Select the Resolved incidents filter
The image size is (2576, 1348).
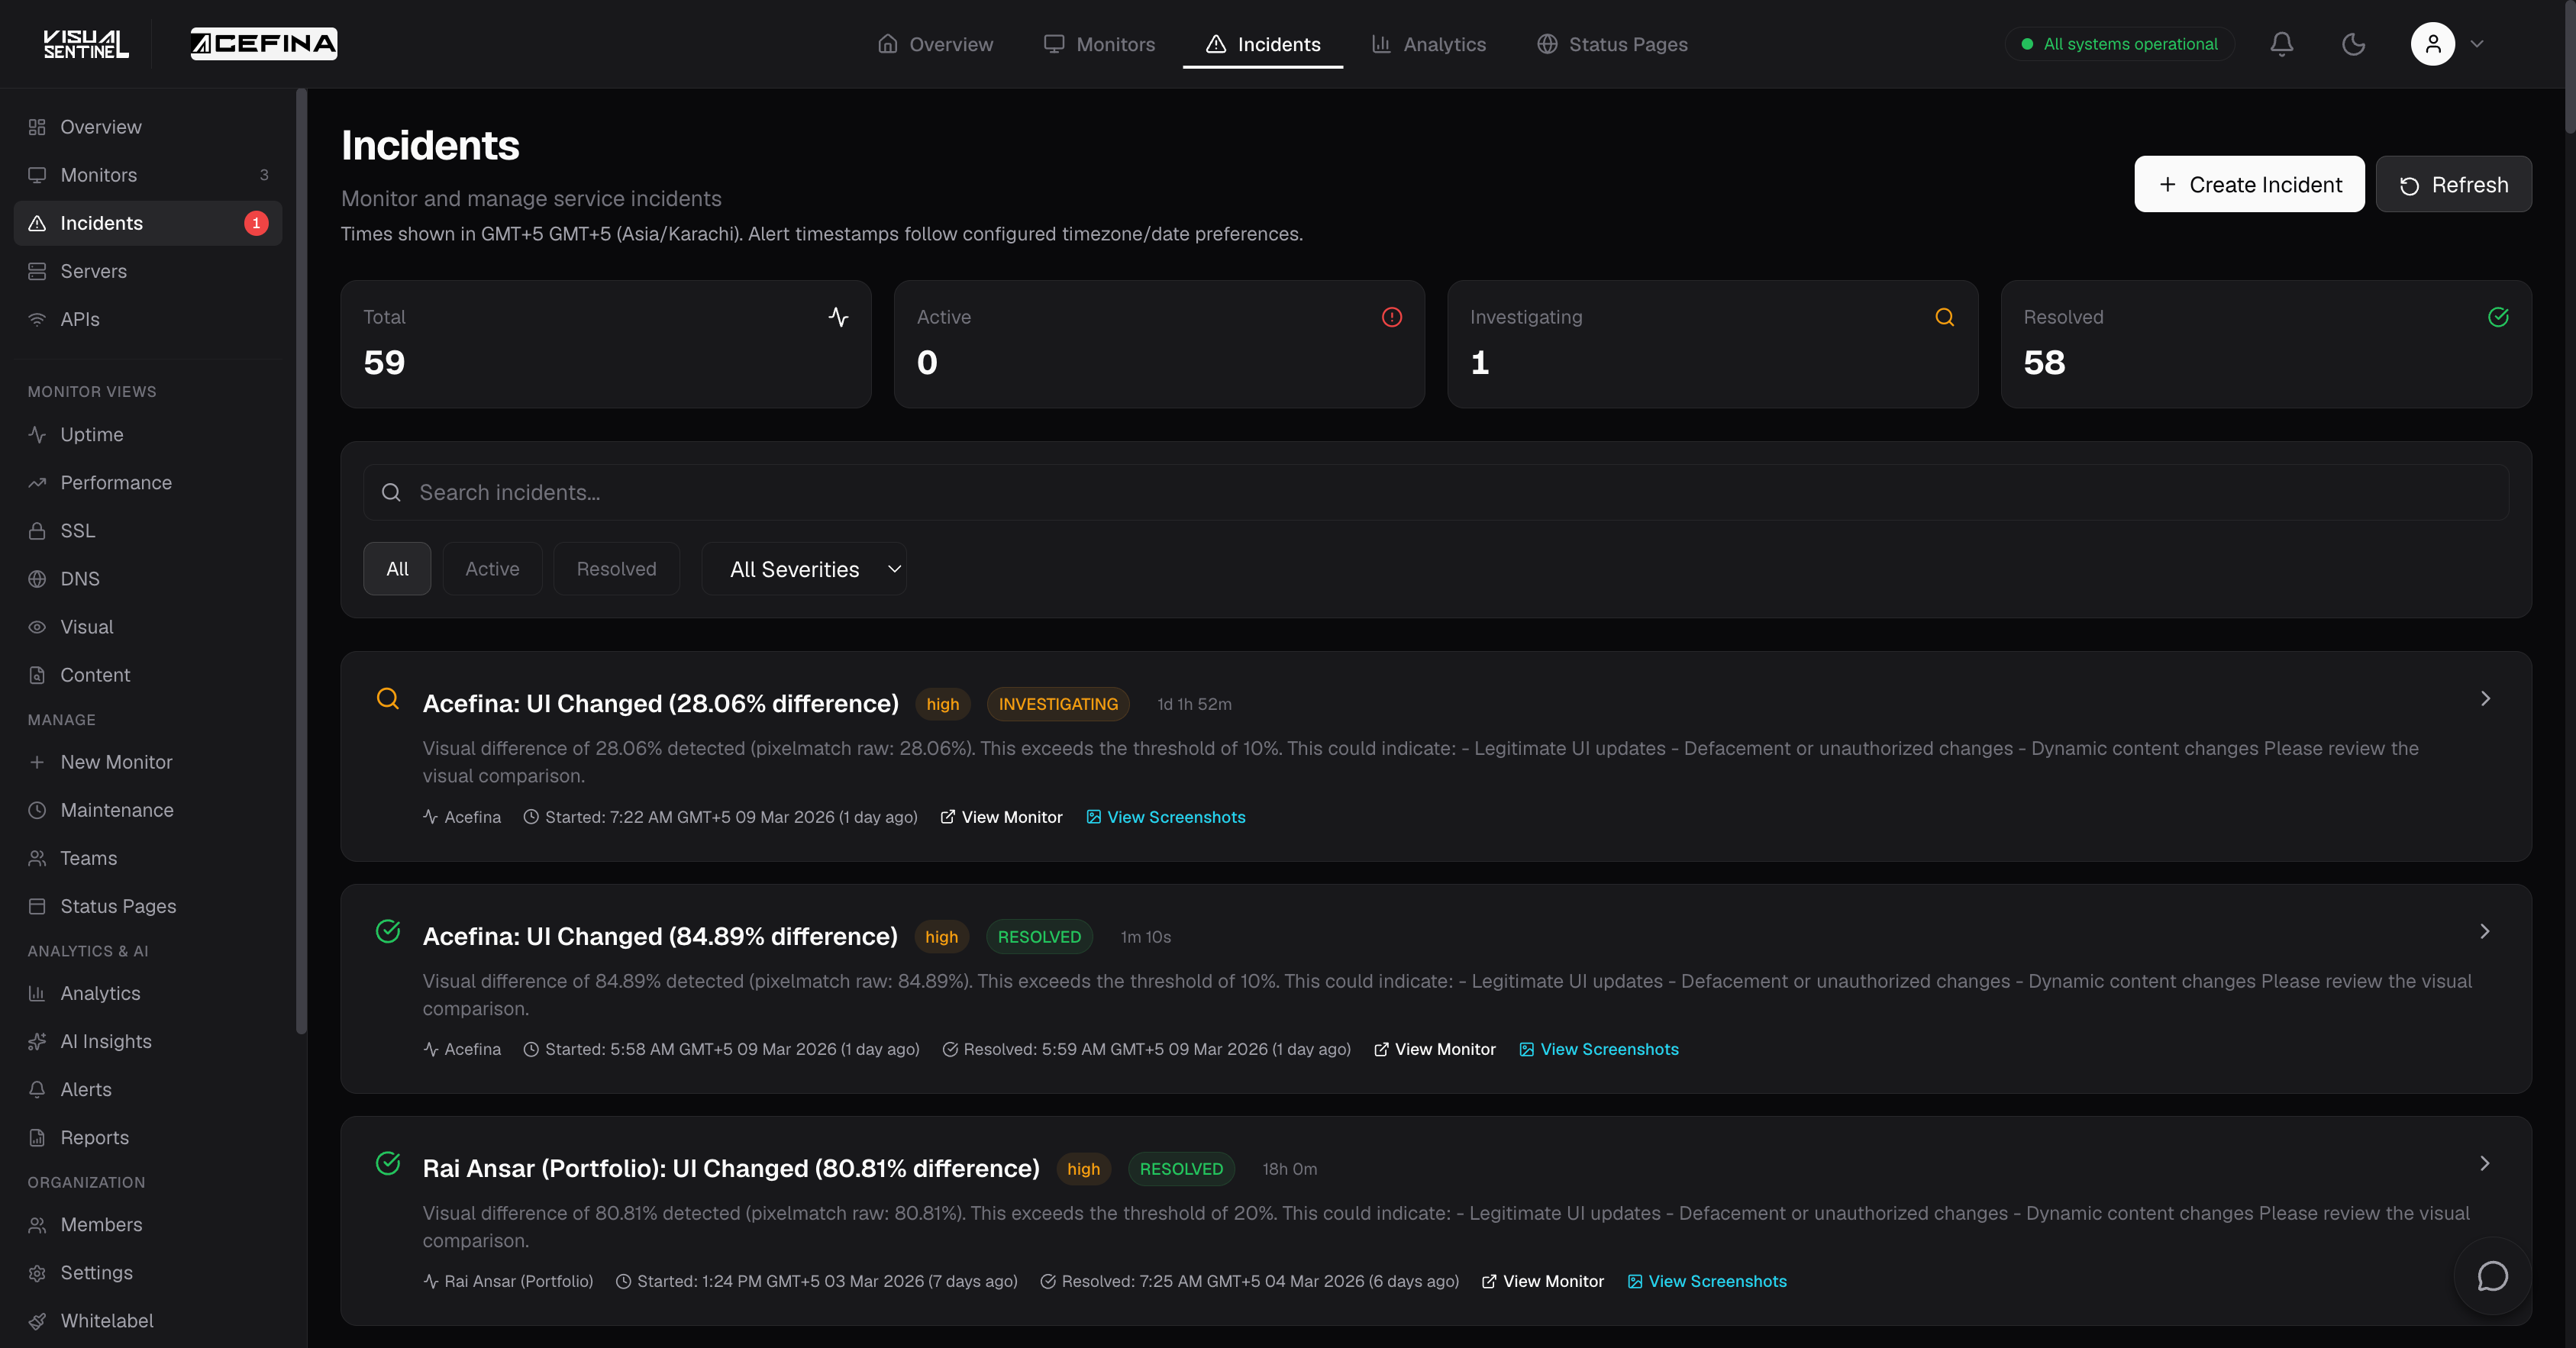coord(616,568)
